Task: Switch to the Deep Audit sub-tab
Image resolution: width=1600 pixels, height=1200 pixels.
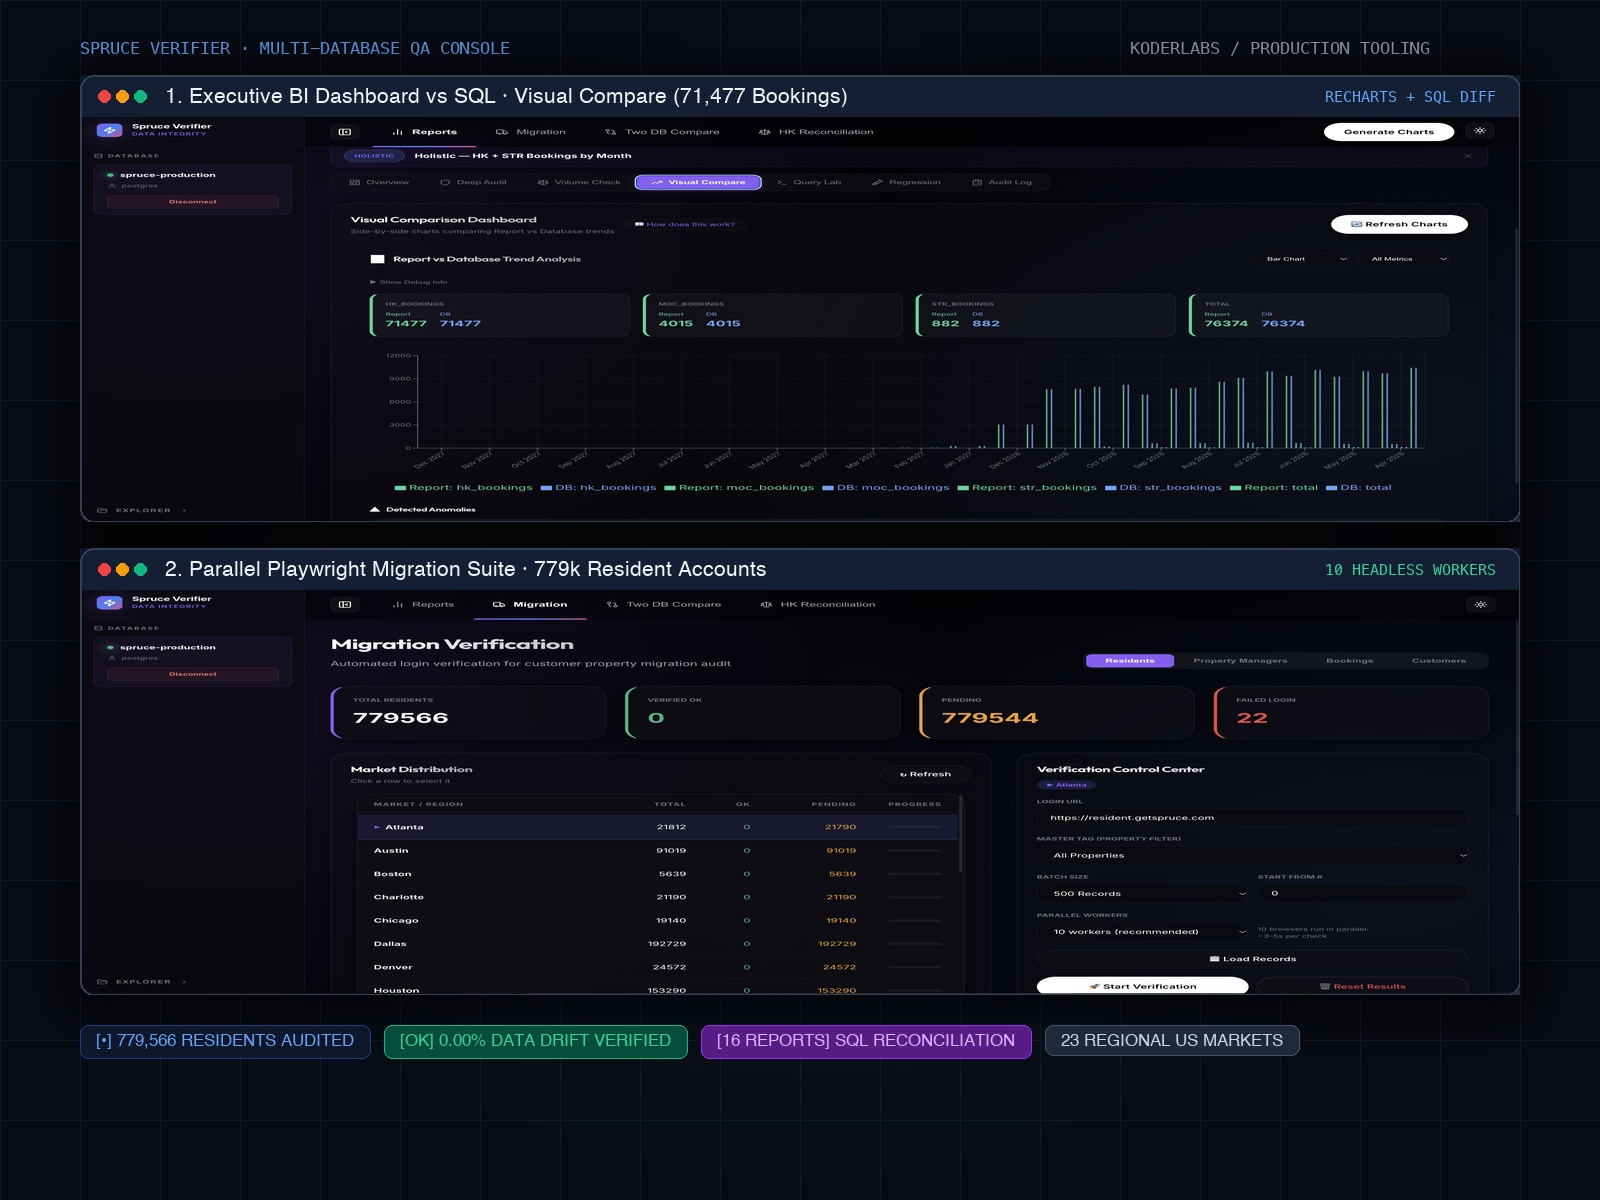Action: point(474,183)
